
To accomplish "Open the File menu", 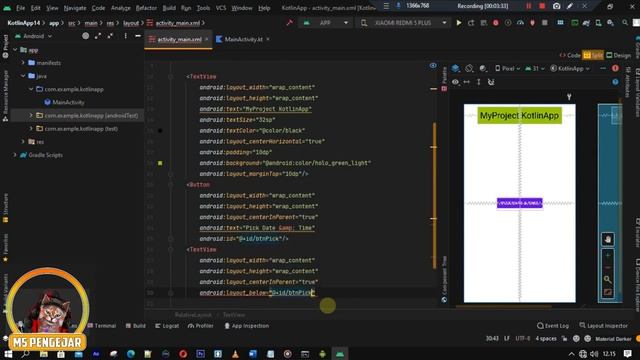I will pyautogui.click(x=20, y=8).
